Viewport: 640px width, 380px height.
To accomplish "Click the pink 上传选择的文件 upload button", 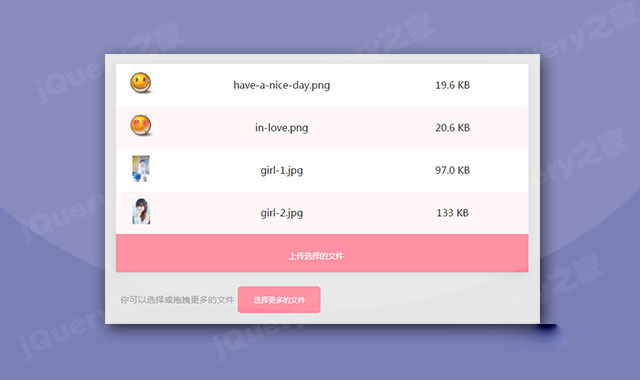I will pos(322,253).
